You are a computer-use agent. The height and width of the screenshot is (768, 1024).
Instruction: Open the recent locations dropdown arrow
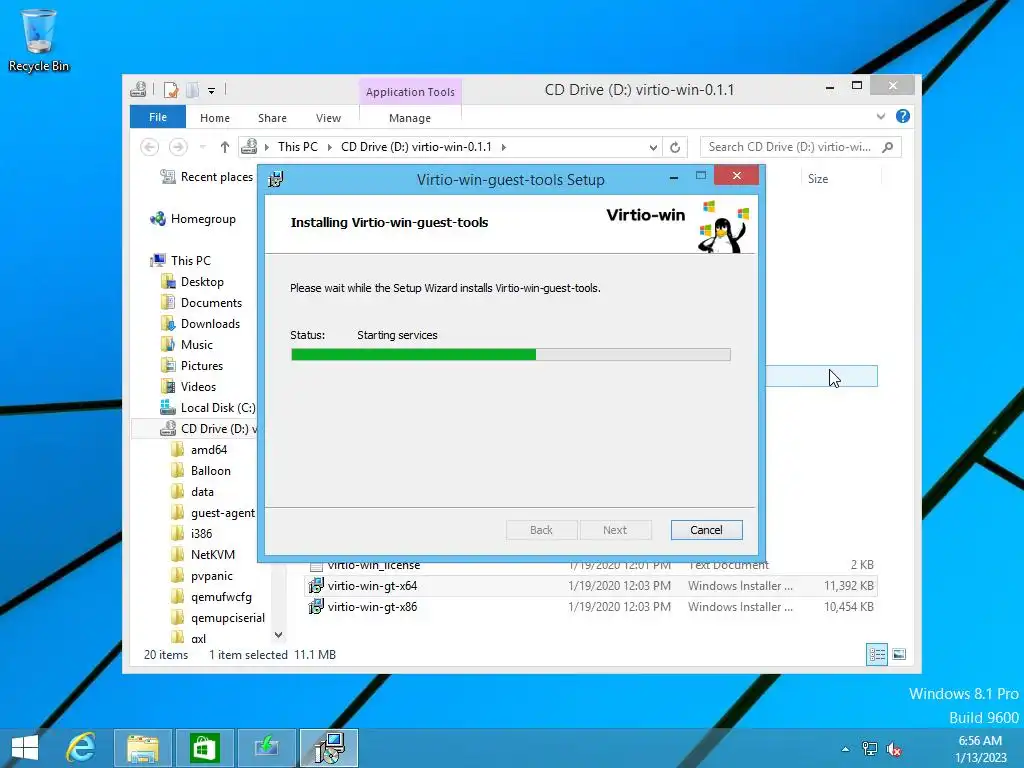click(x=202, y=147)
